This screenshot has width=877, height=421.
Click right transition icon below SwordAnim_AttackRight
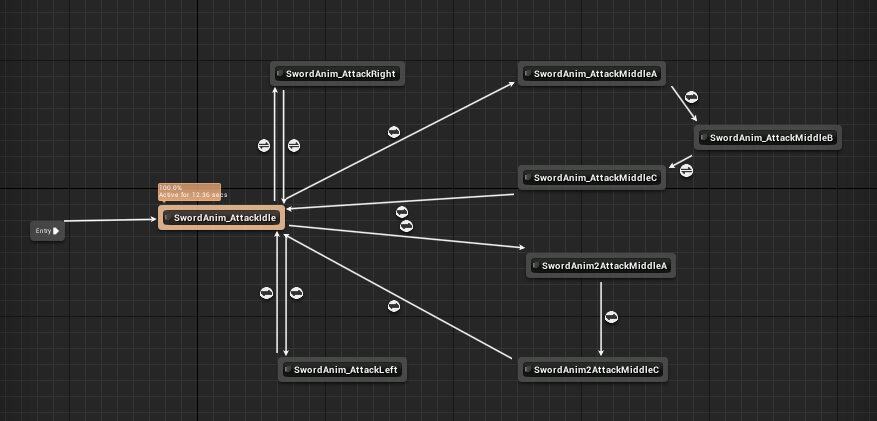(x=294, y=146)
